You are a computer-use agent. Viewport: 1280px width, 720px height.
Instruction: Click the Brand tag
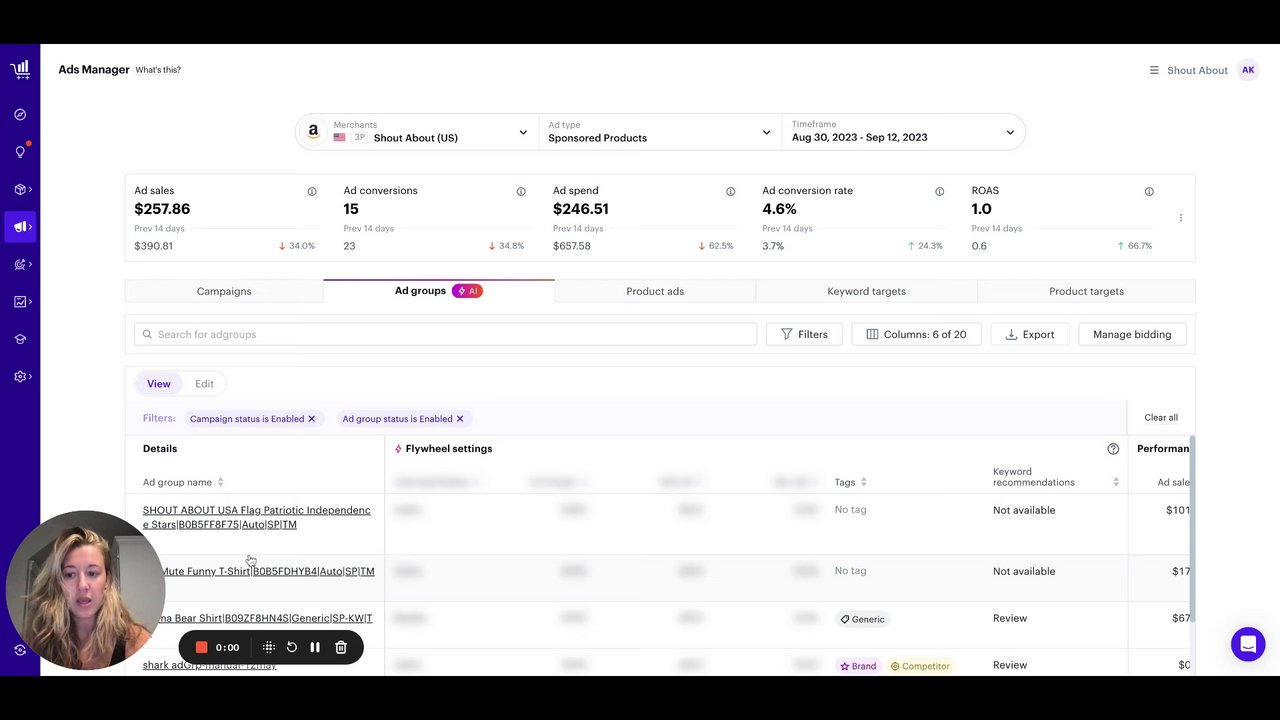[x=858, y=666]
